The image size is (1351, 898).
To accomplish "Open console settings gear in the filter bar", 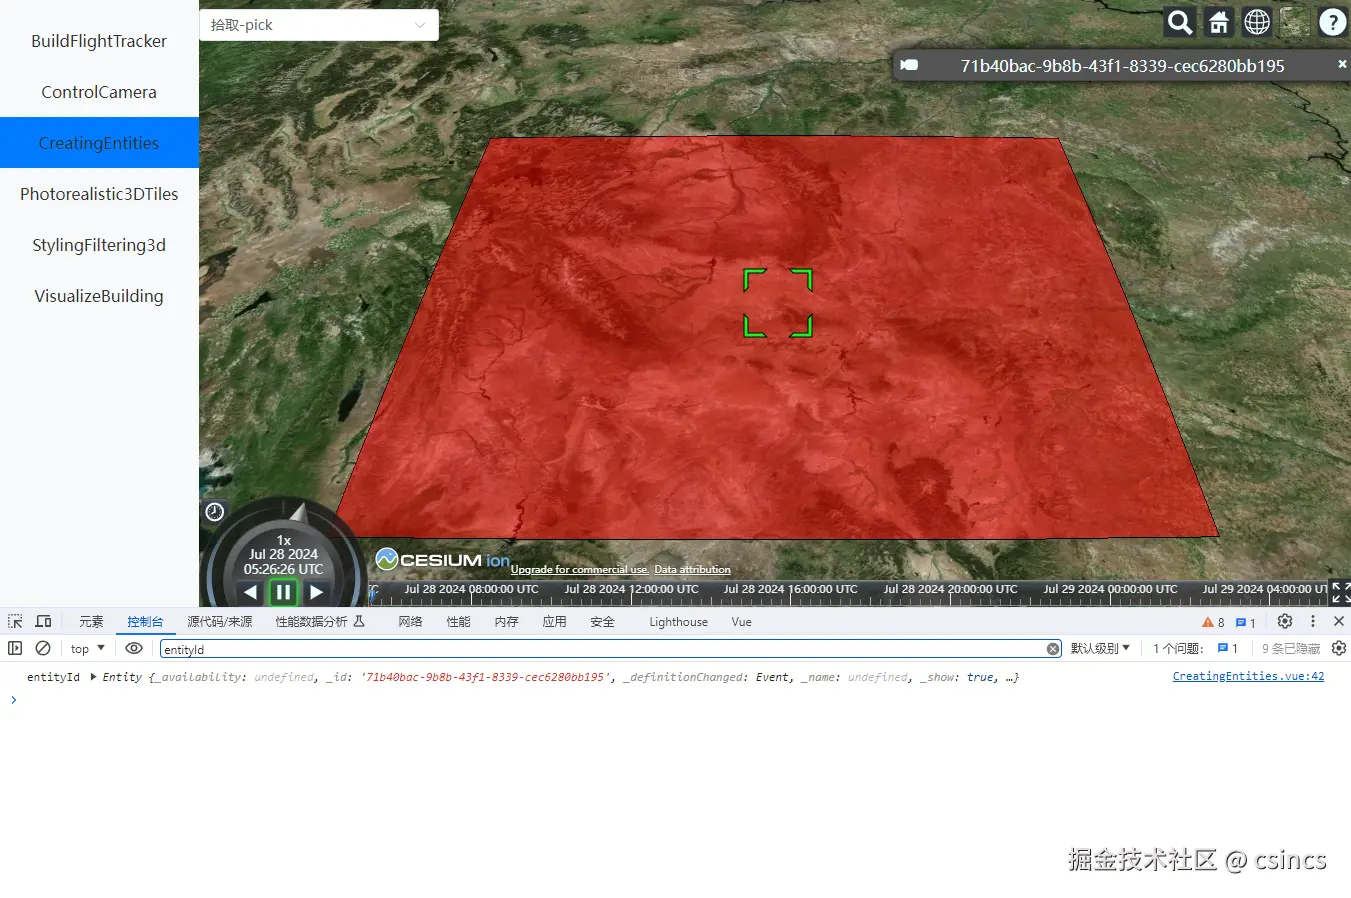I will (x=1339, y=648).
